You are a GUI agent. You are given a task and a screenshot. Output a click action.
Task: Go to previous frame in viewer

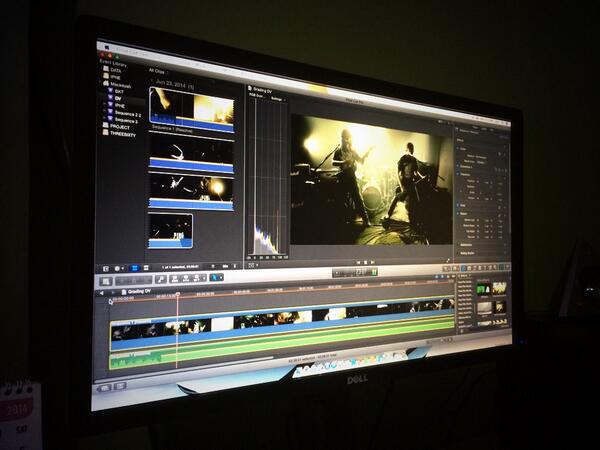tap(359, 262)
